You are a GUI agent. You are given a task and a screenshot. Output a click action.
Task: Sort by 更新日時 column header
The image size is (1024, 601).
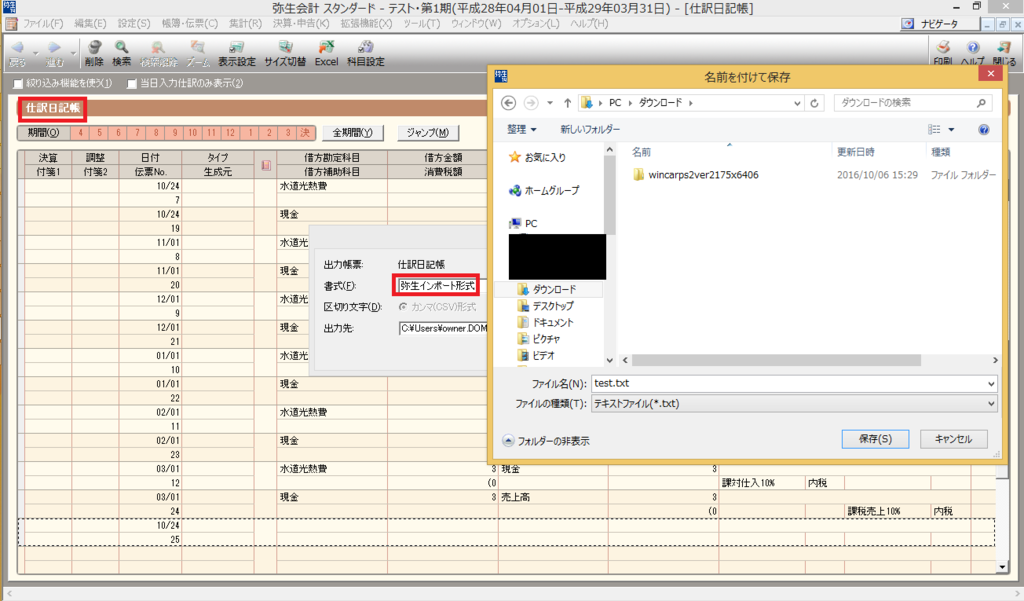[x=856, y=152]
